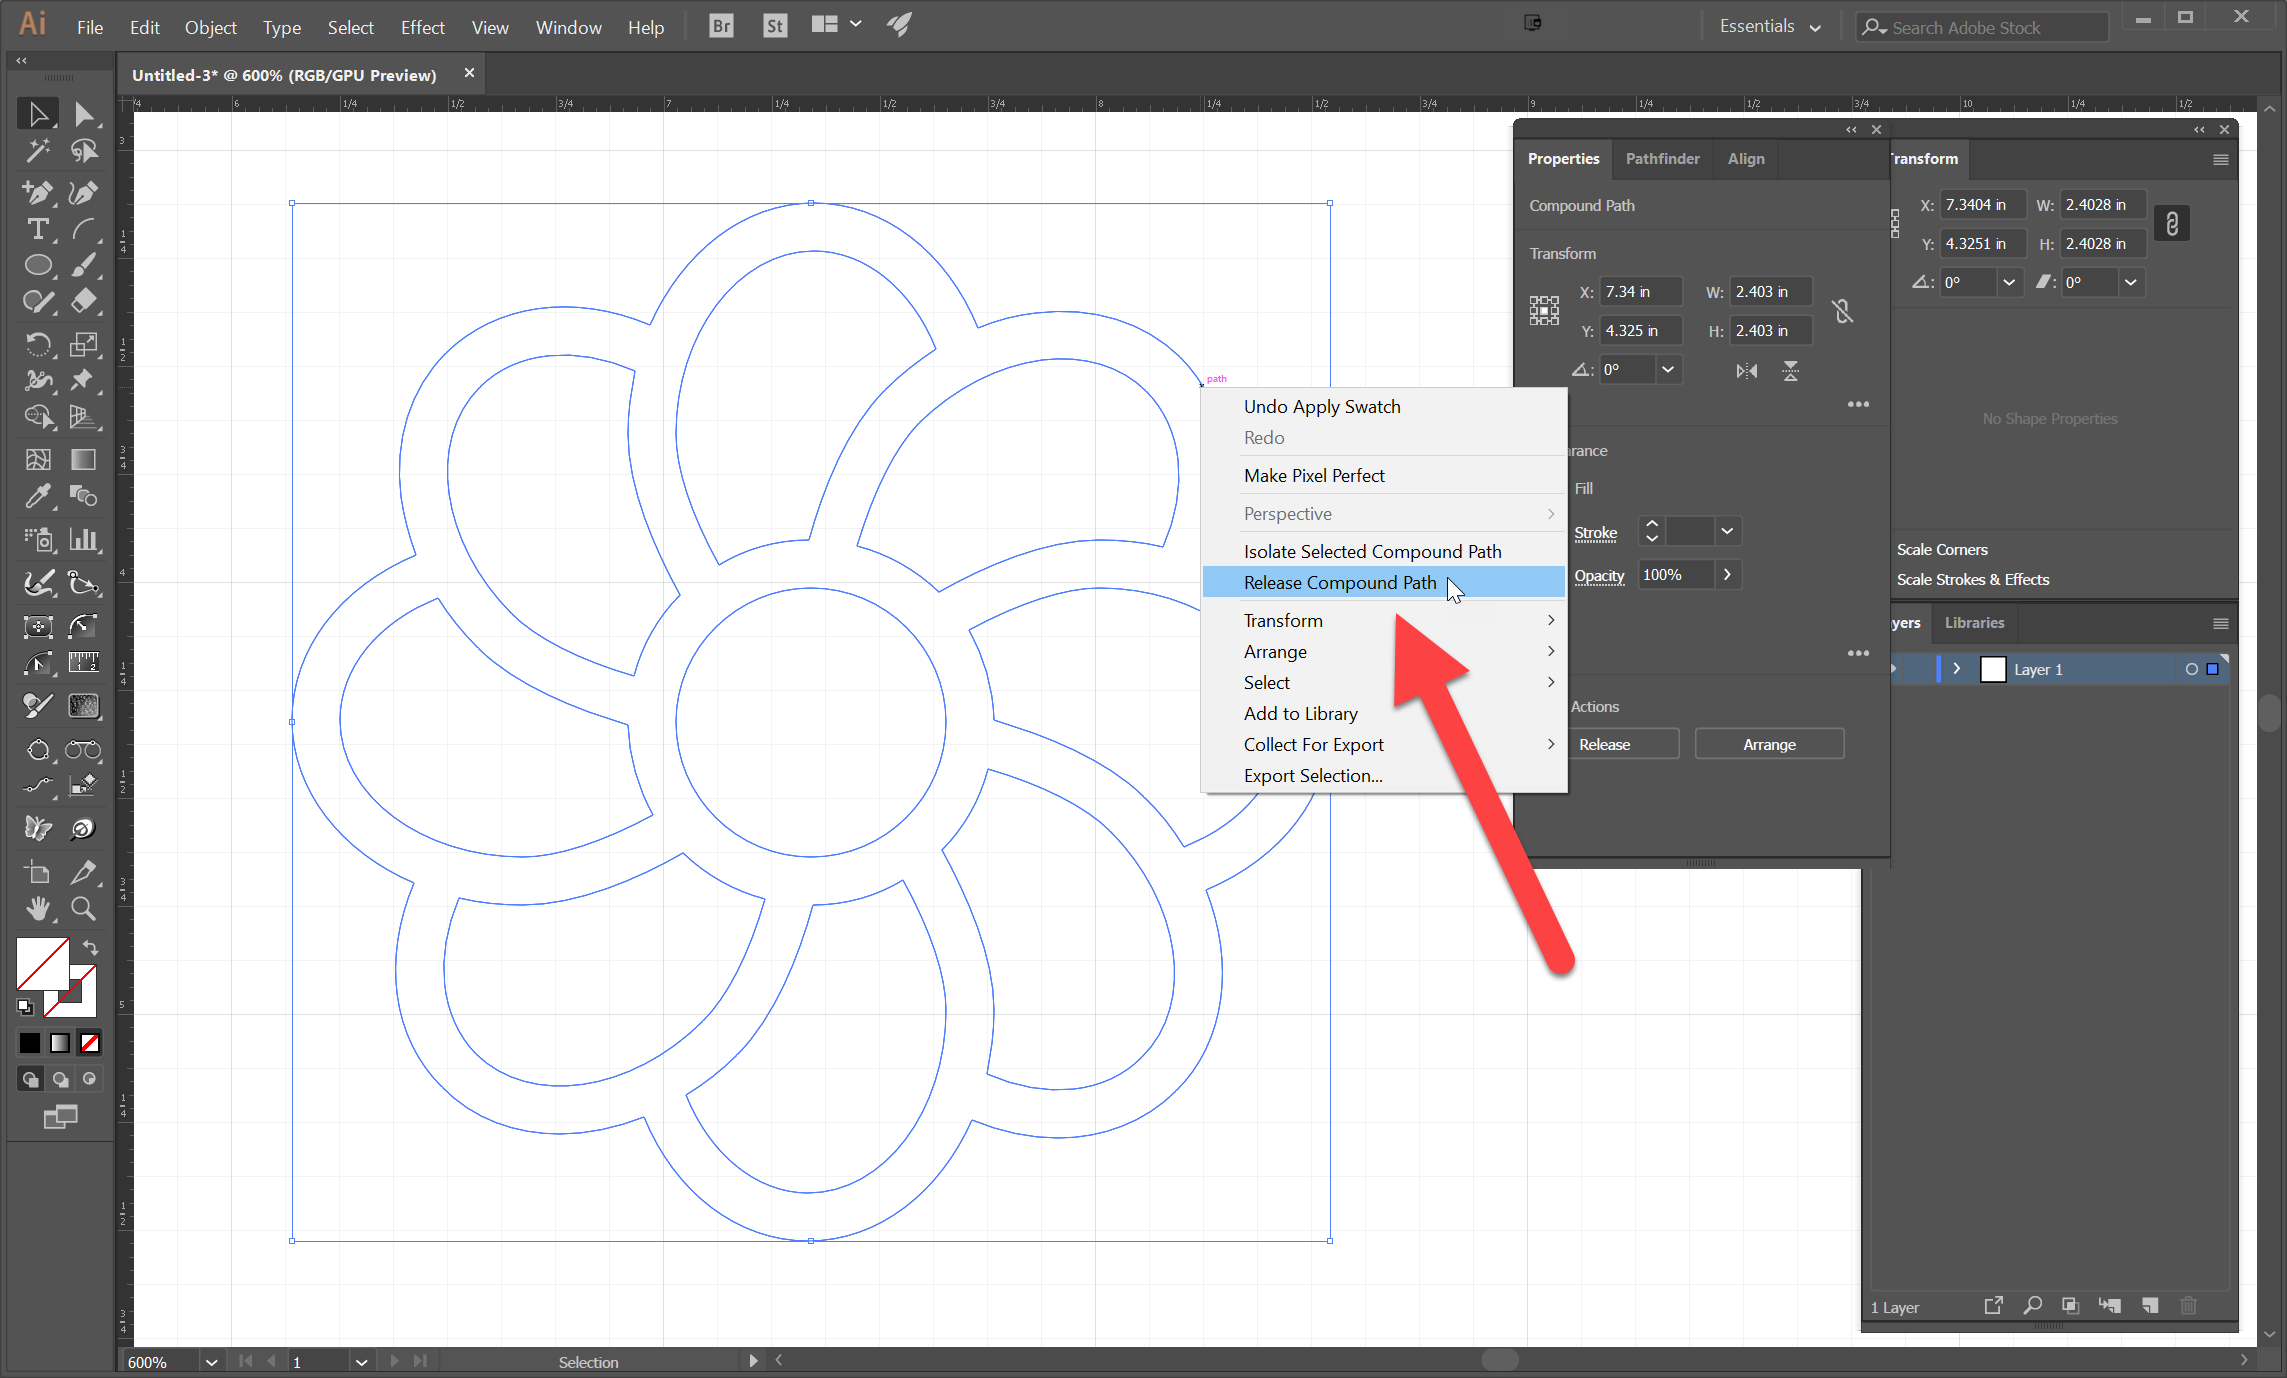Viewport: 2287px width, 1378px height.
Task: Select the black fill swatch
Action: tap(29, 1043)
